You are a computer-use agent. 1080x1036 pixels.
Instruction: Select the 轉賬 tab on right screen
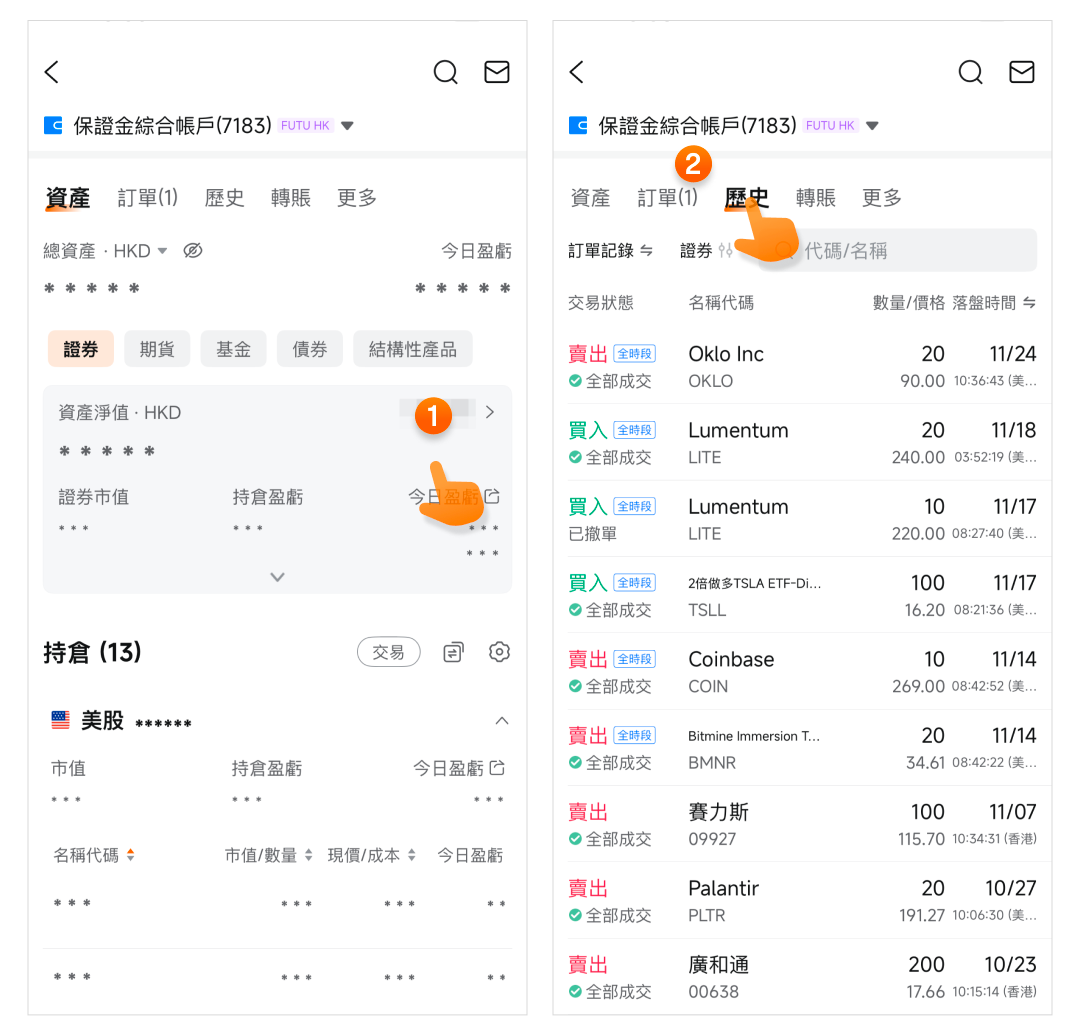pos(815,198)
